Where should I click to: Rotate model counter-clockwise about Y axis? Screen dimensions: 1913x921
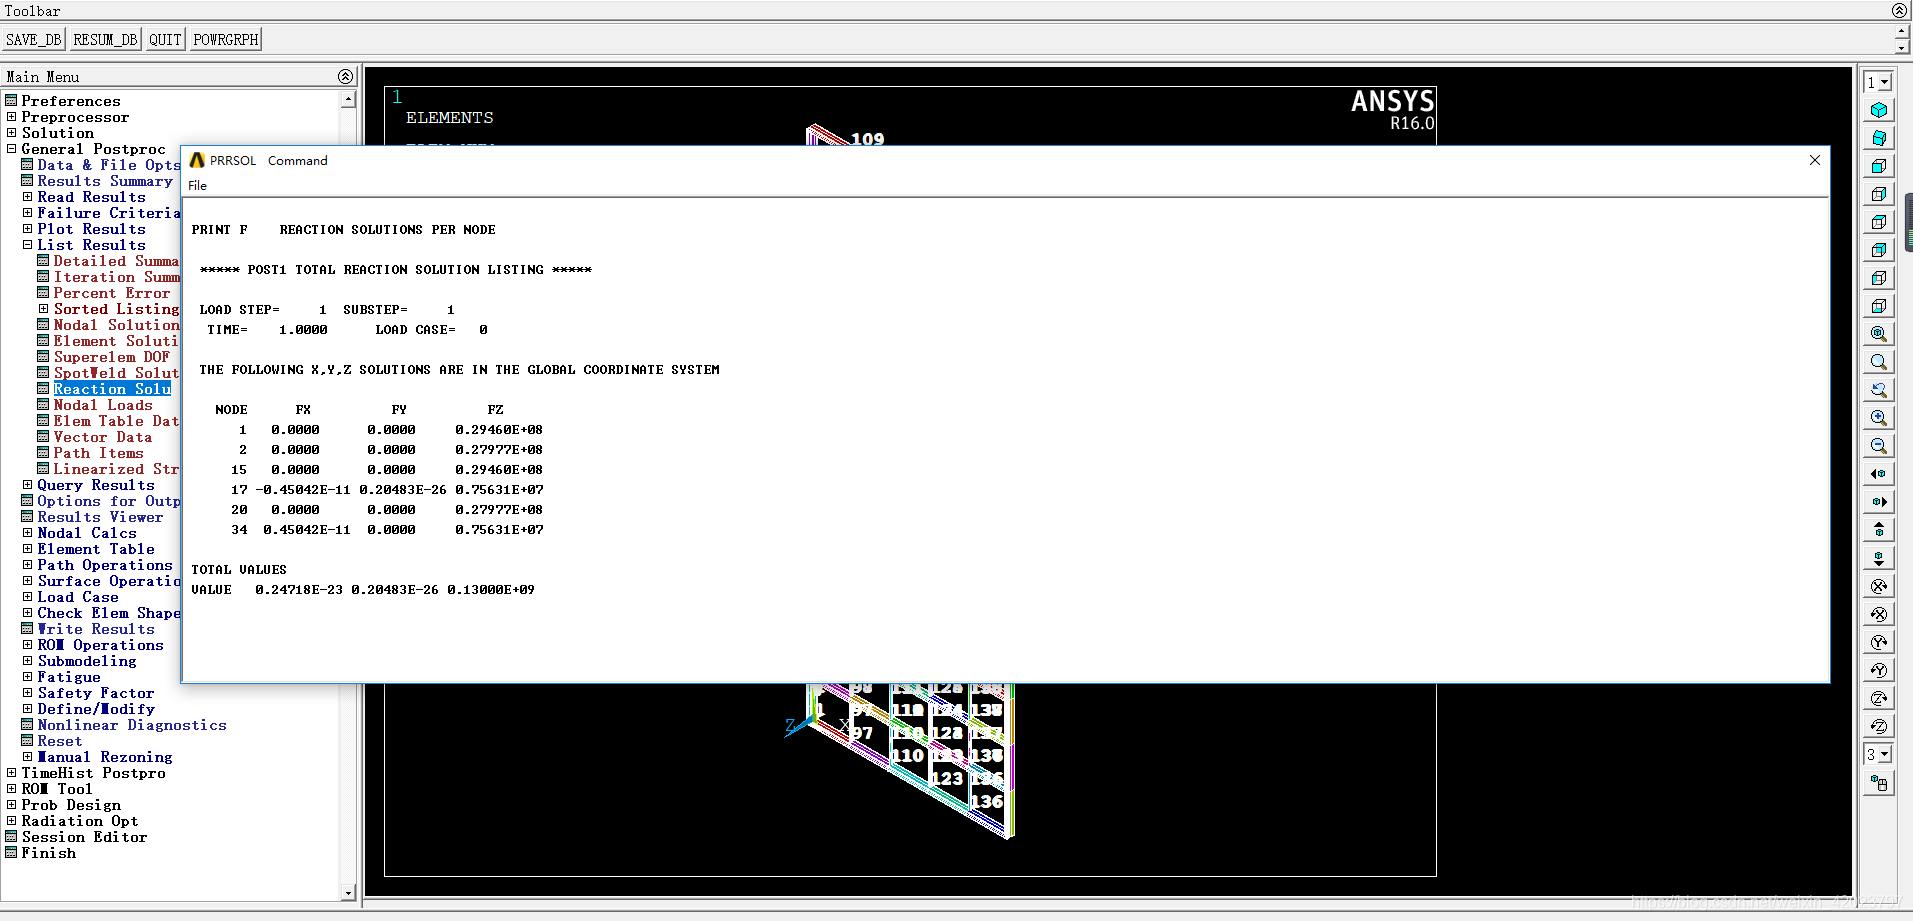(x=1878, y=670)
